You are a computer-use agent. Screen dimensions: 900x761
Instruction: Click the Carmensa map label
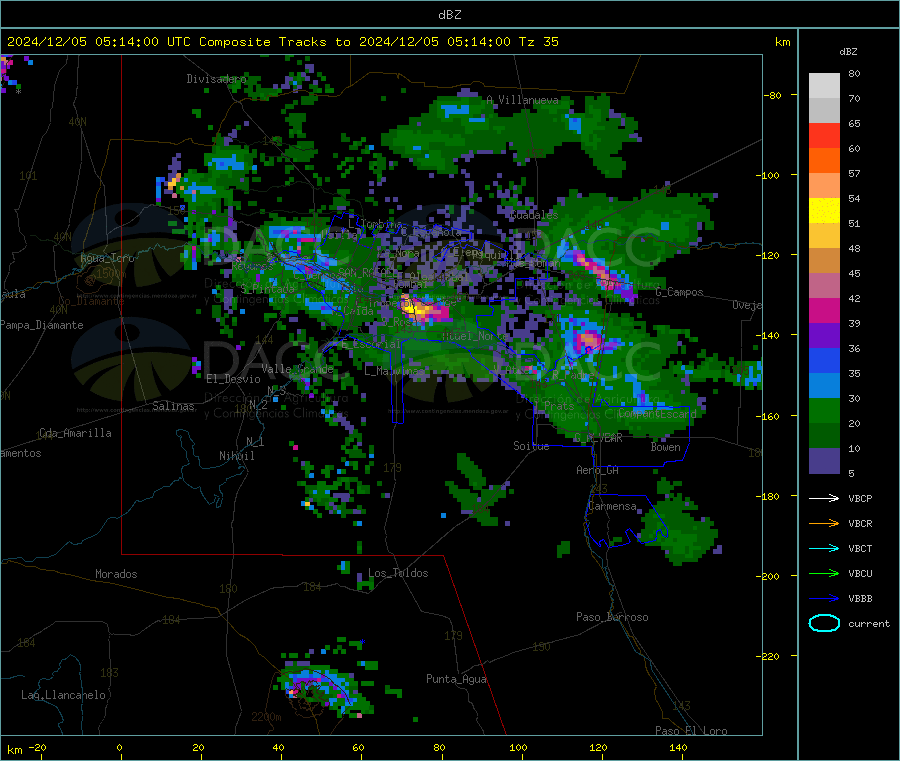pyautogui.click(x=612, y=506)
